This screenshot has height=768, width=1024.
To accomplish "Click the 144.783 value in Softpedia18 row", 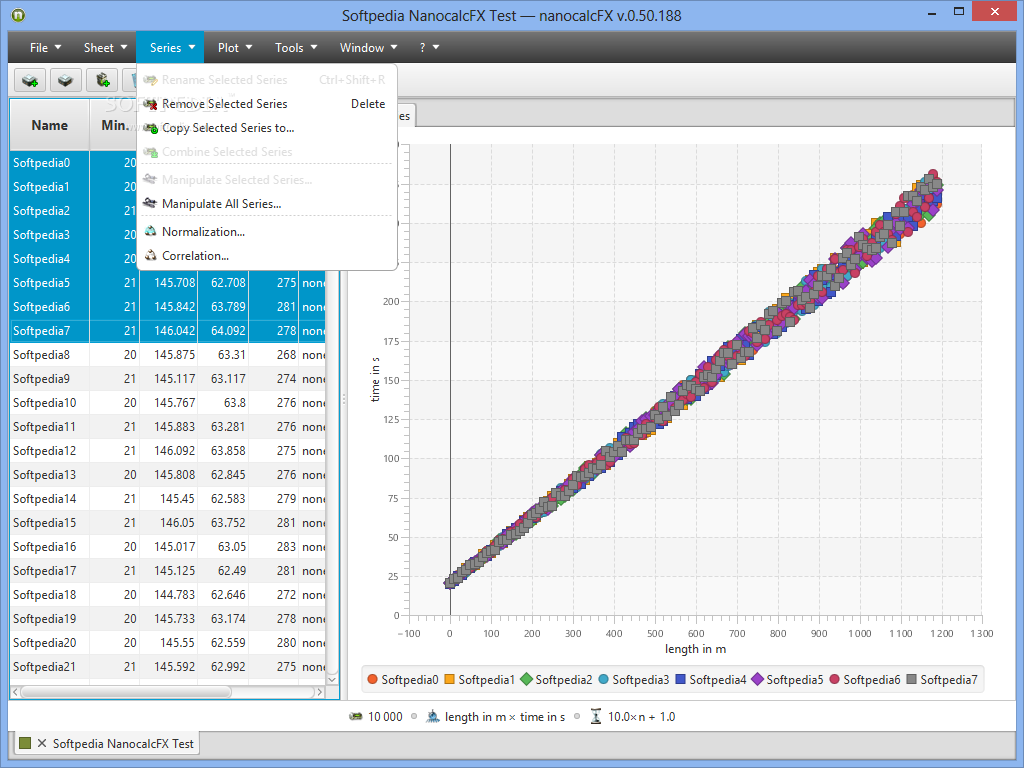I will 174,595.
